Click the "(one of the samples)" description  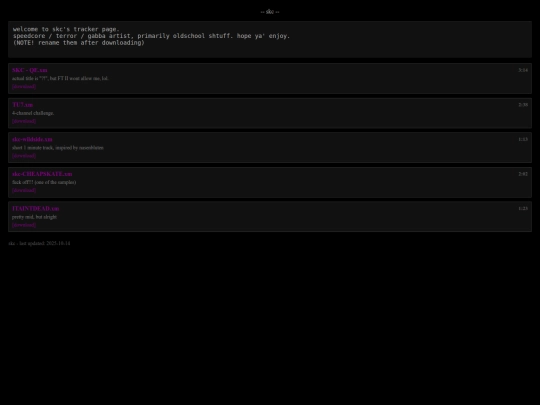pos(44,182)
